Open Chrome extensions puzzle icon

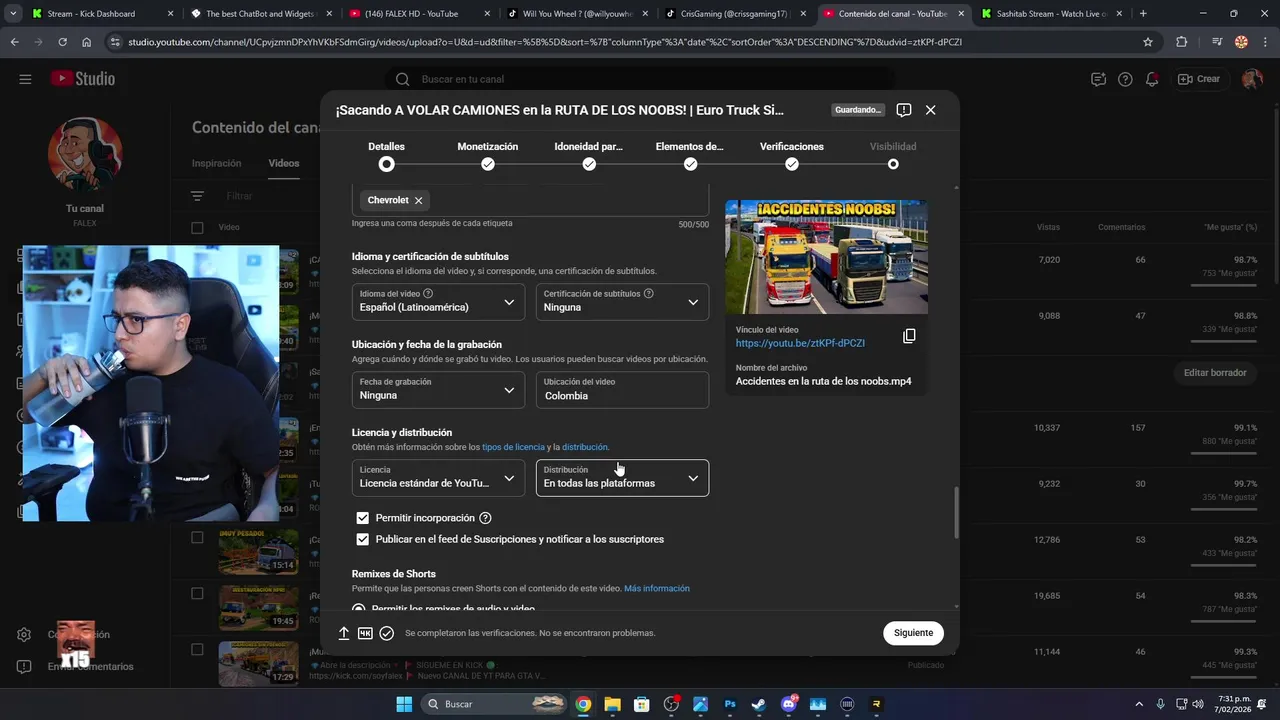coord(1182,42)
